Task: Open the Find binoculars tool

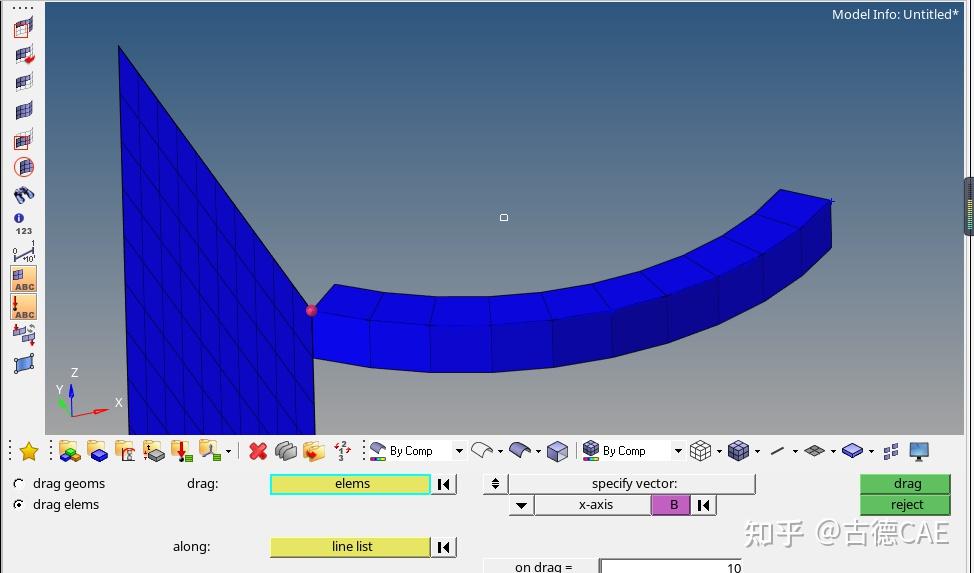Action: (x=24, y=195)
